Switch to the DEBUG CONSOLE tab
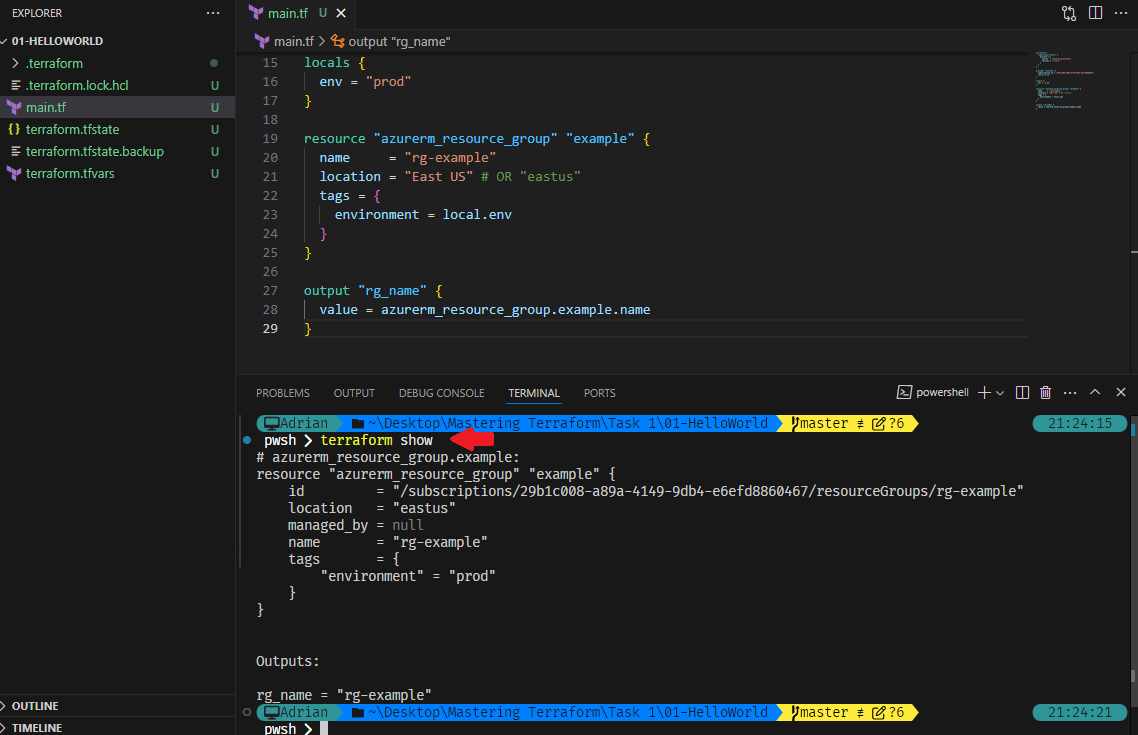This screenshot has height=735, width=1138. click(441, 393)
